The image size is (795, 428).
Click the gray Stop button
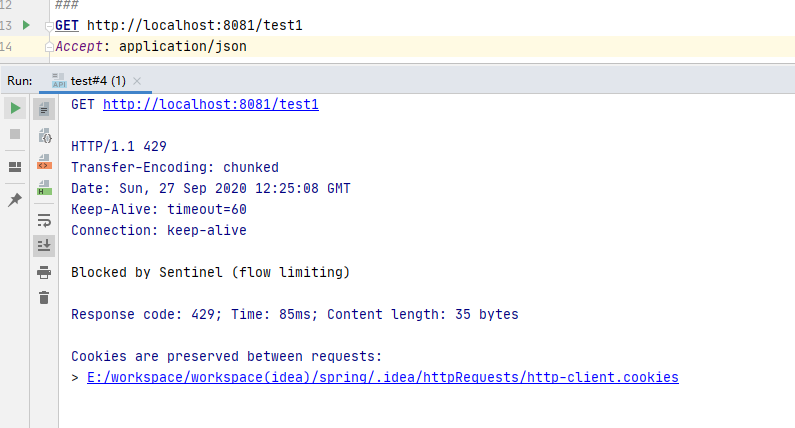(15, 134)
